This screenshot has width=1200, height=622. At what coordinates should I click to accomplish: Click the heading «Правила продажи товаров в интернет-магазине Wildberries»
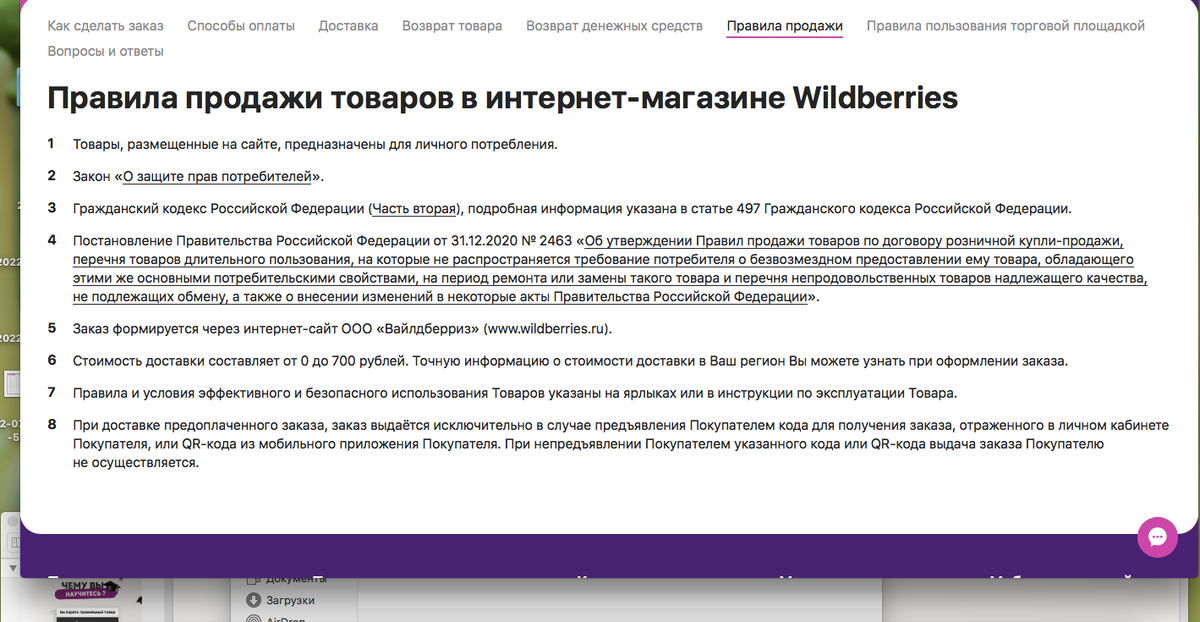503,98
